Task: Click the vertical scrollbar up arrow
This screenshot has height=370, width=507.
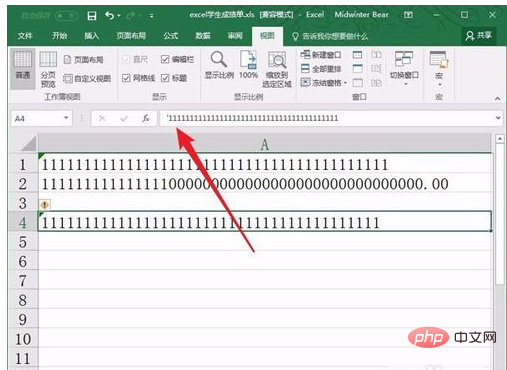Action: [x=499, y=138]
